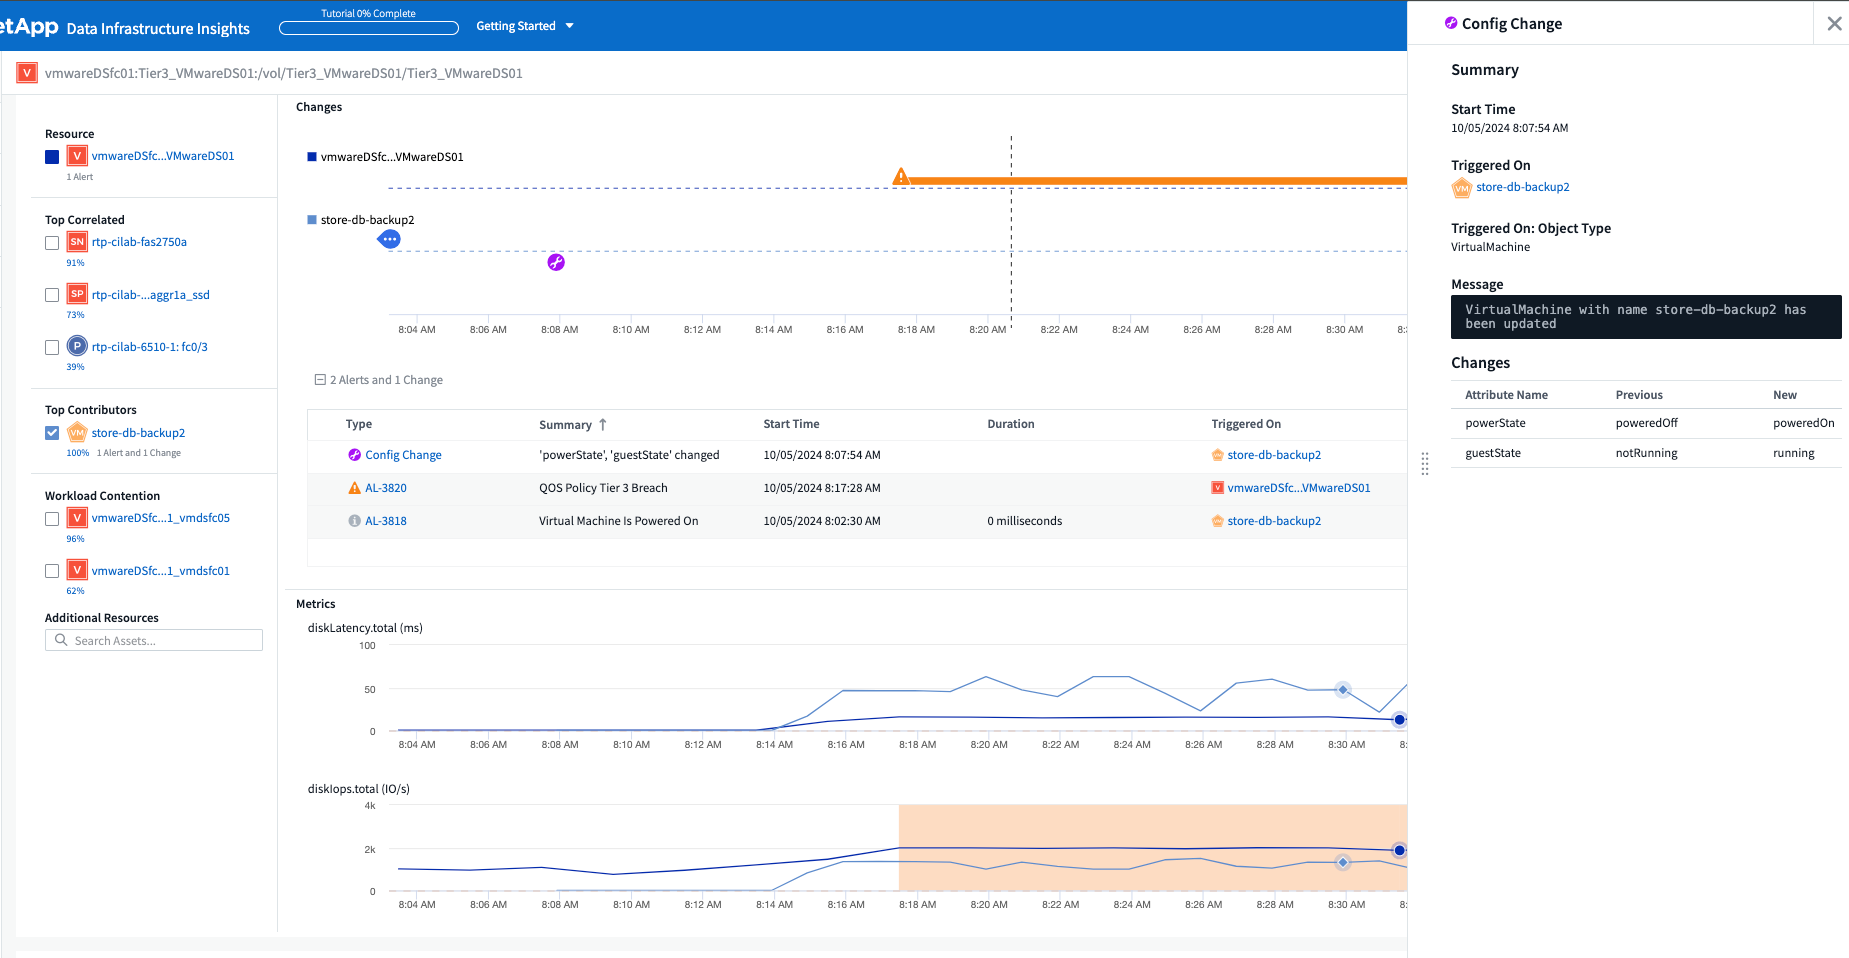Click the red volume icon in breadcrumb
This screenshot has height=958, width=1849.
coord(27,73)
